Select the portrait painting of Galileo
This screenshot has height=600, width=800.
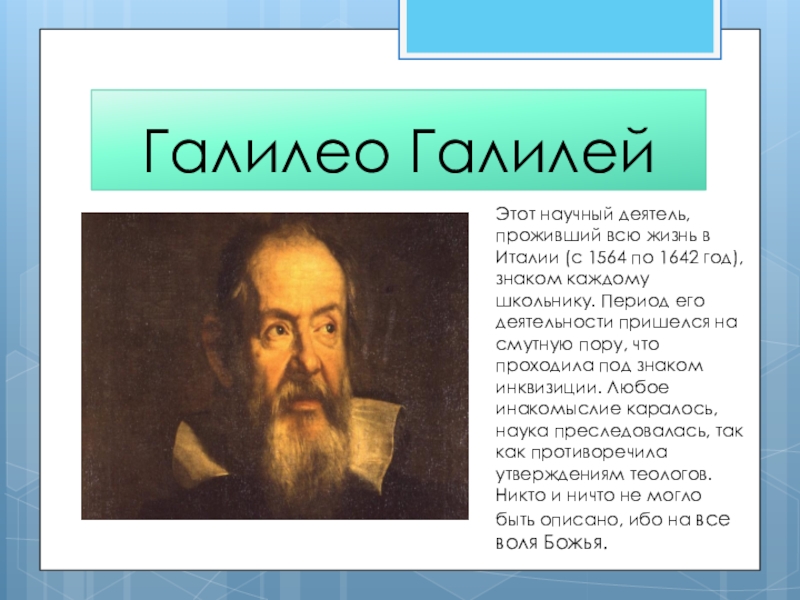275,366
